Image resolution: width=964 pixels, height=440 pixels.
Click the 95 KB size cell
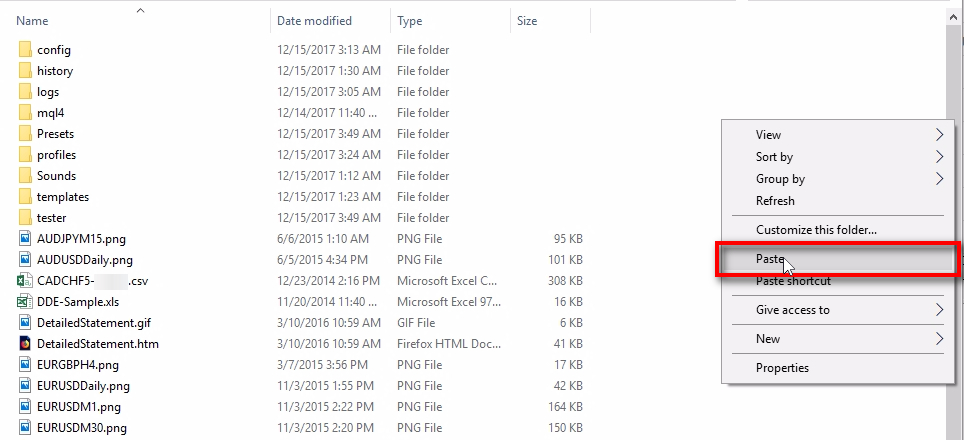pyautogui.click(x=568, y=238)
